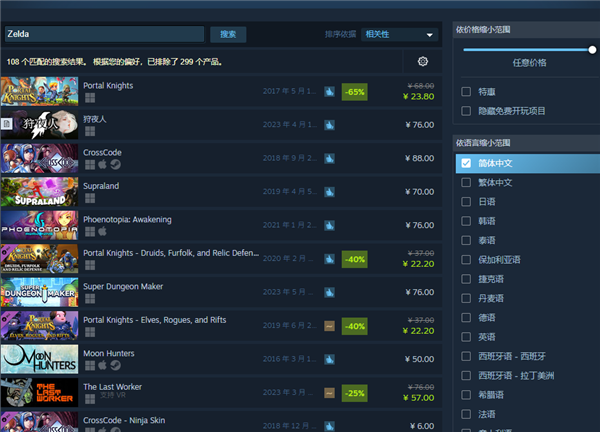The height and width of the screenshot is (432, 600).
Task: Click macOS icon under Moon Hunters
Action: (103, 365)
